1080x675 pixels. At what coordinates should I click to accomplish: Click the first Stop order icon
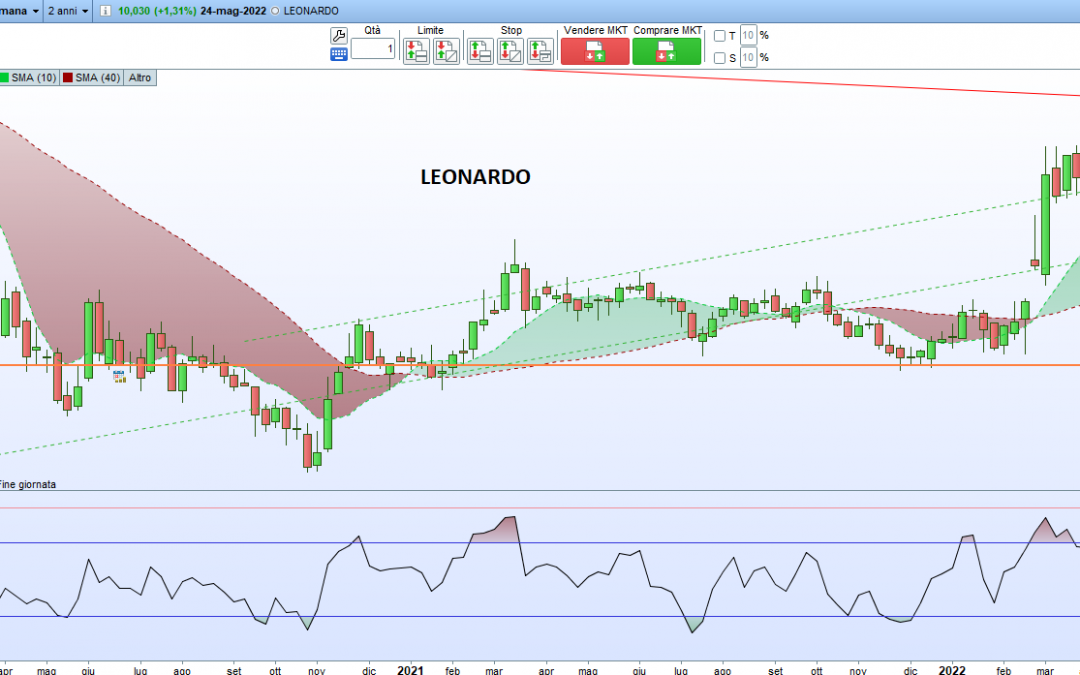point(480,52)
